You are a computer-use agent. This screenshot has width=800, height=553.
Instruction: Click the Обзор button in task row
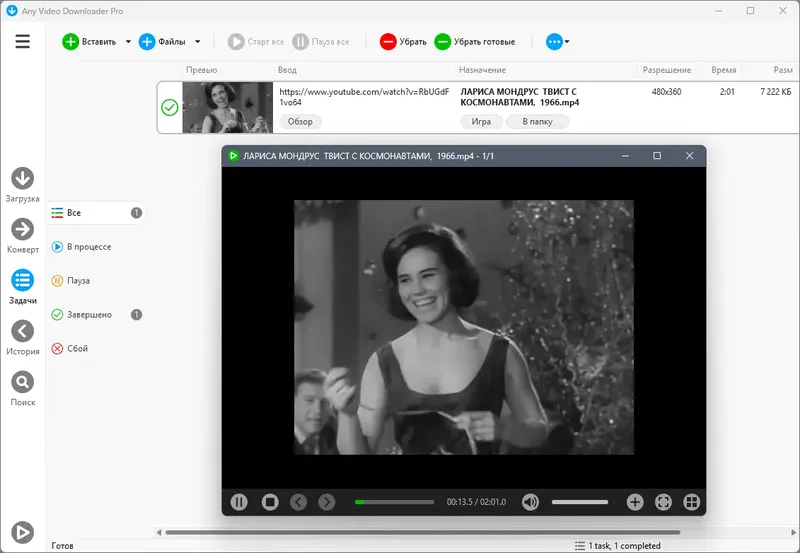click(x=300, y=121)
